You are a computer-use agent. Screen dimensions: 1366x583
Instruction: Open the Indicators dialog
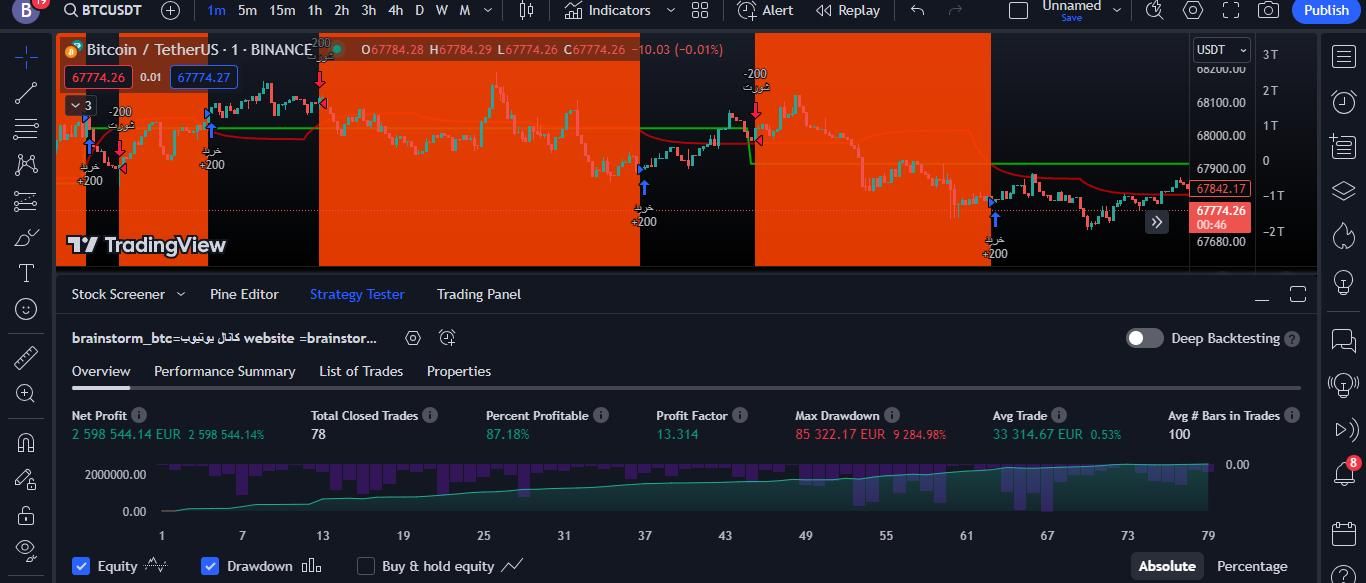point(607,10)
